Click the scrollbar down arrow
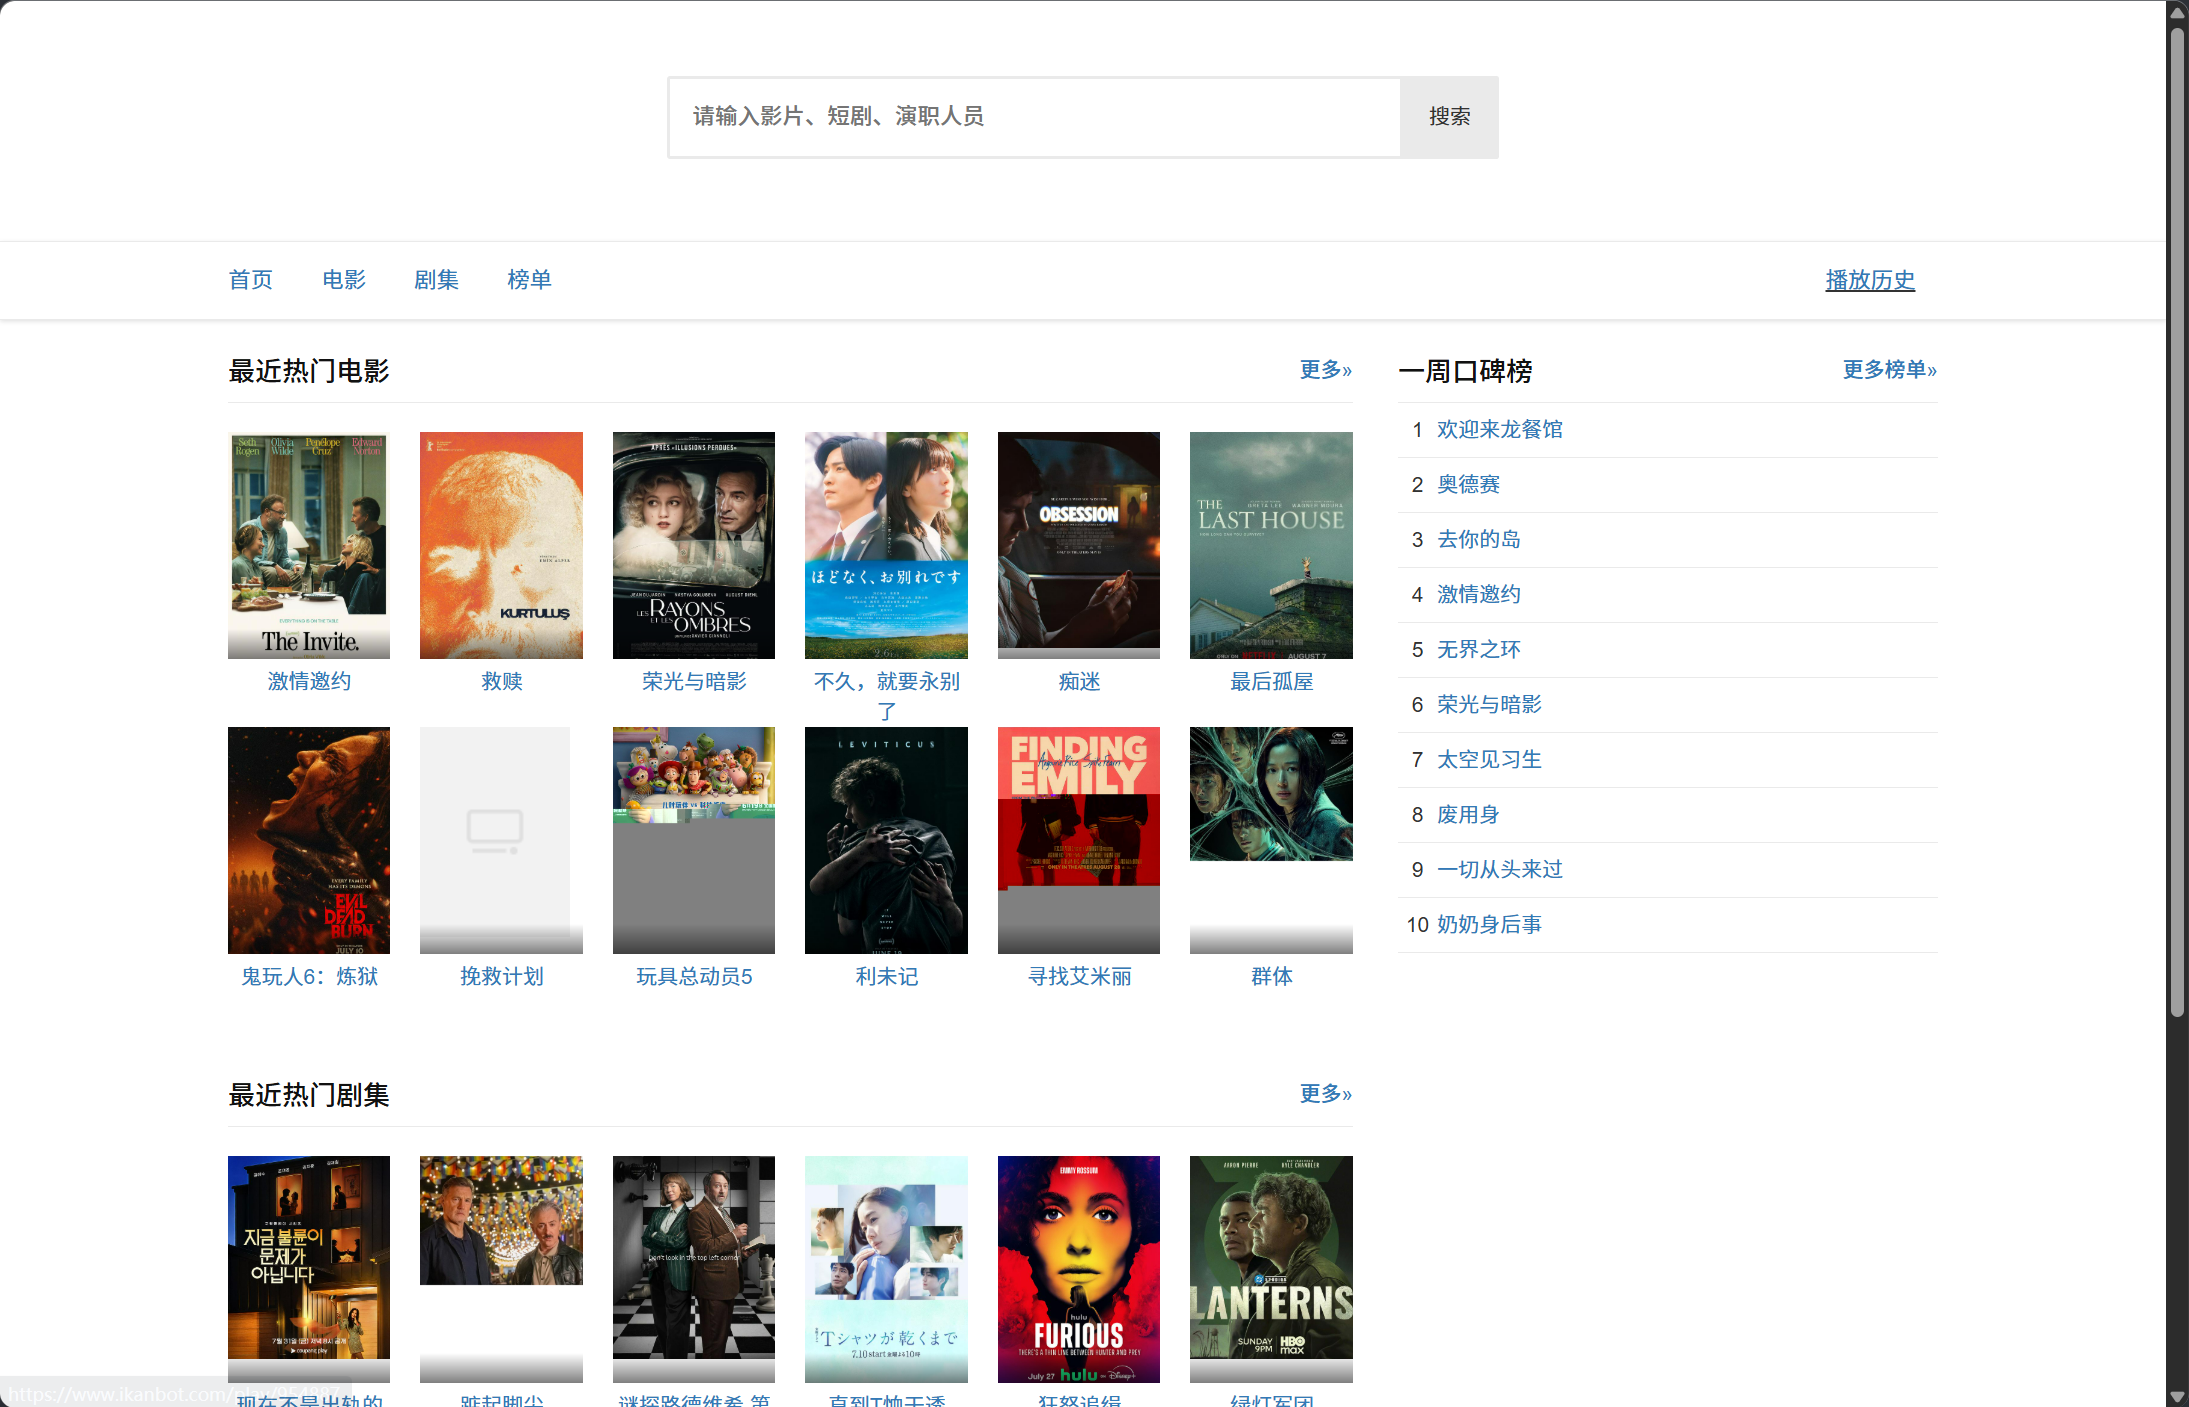Viewport: 2189px width, 1407px height. pyautogui.click(x=2177, y=1396)
